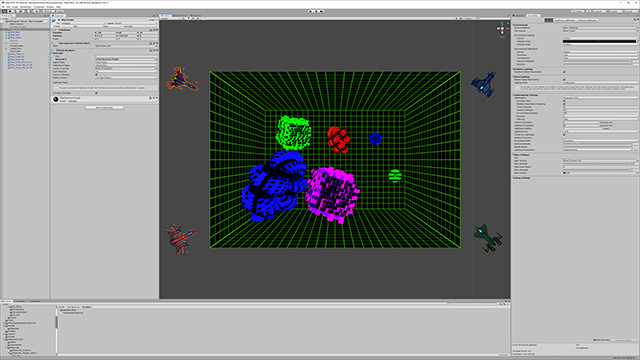
Task: Enable the Fog checkbox in Other Settings
Action: click(564, 158)
